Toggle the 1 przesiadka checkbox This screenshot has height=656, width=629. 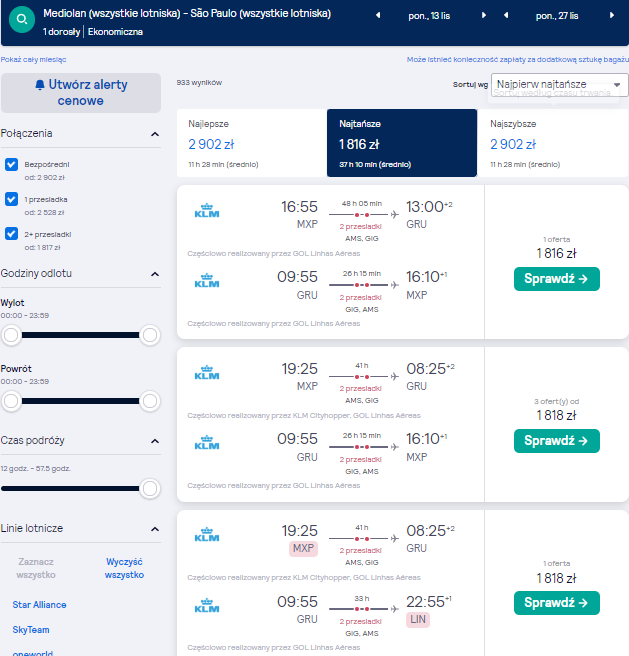11,199
